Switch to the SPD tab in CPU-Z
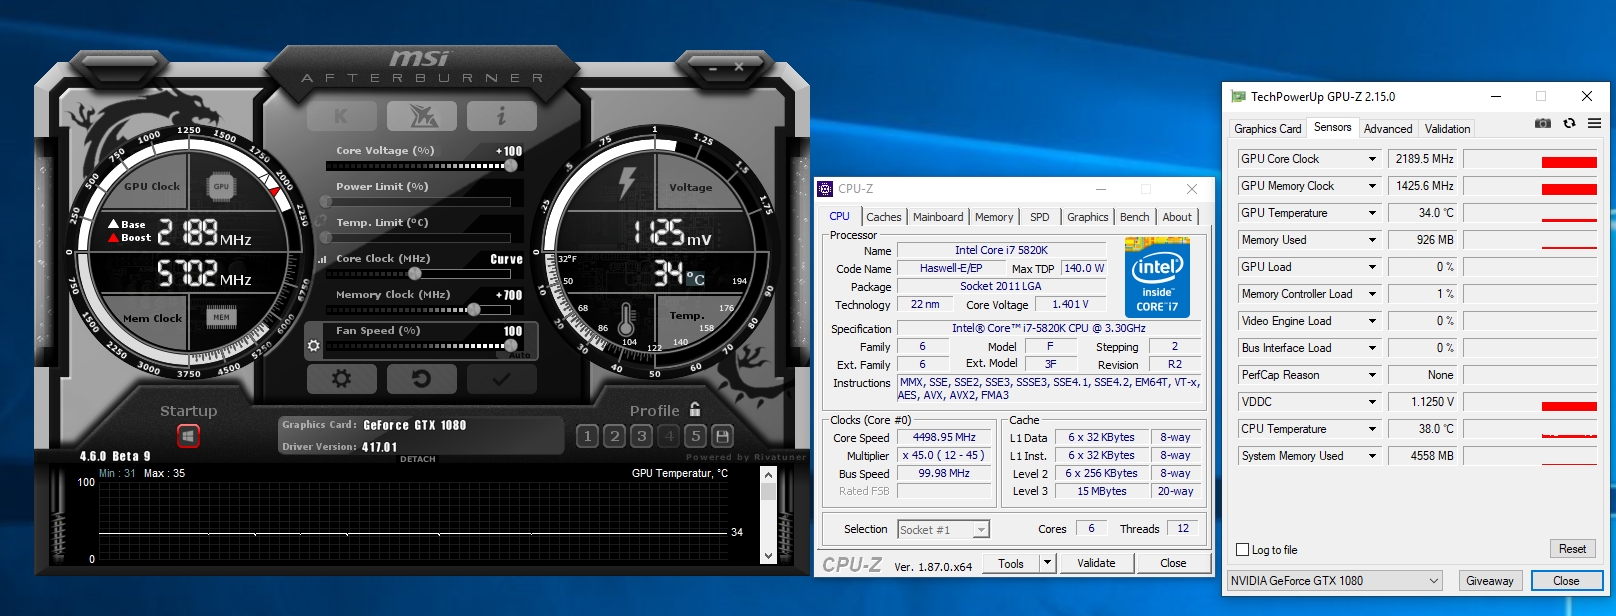This screenshot has height=616, width=1616. (x=1040, y=217)
